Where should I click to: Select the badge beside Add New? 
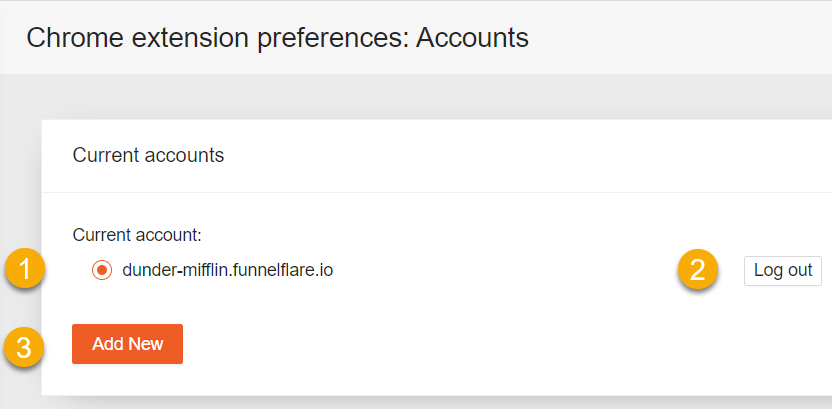click(x=24, y=347)
